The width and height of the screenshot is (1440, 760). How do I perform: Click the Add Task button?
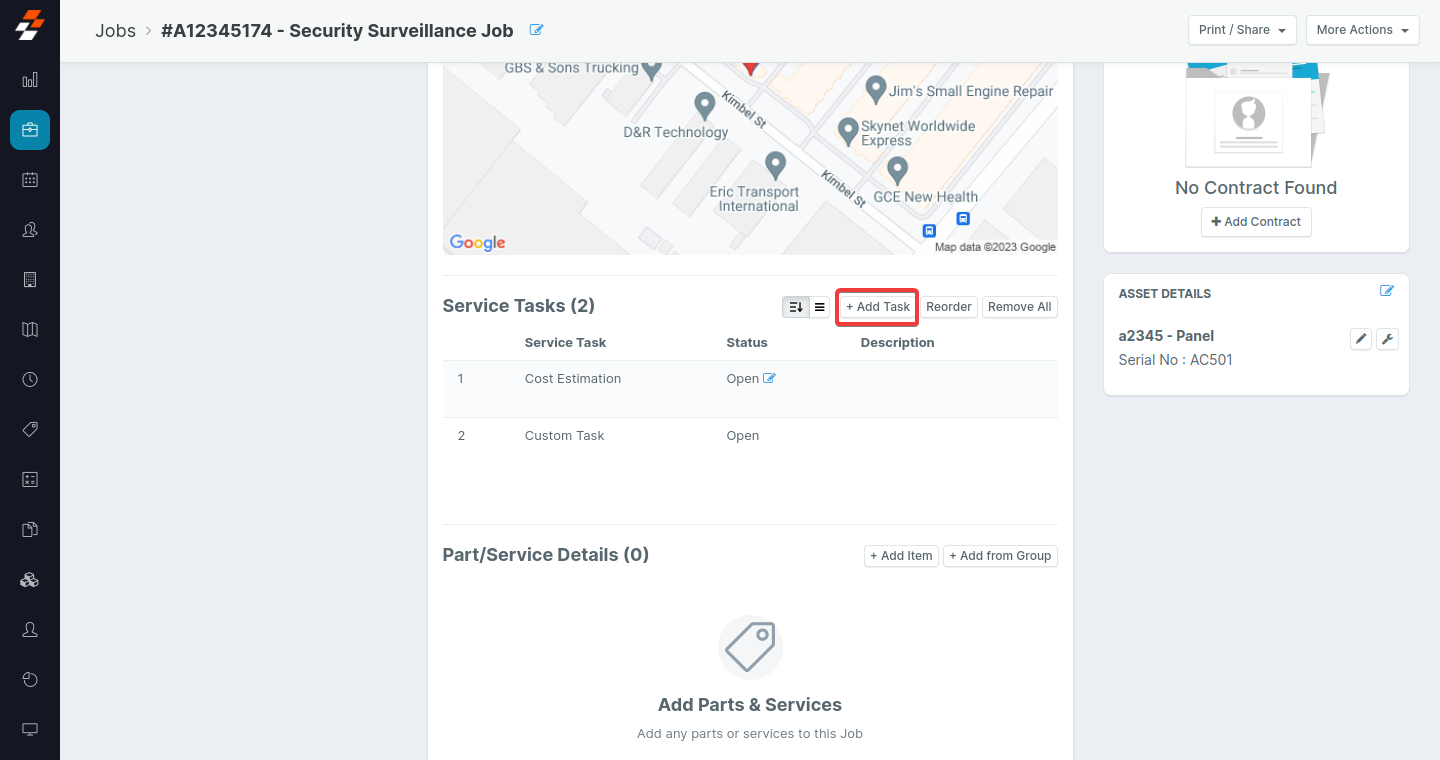[x=877, y=307]
